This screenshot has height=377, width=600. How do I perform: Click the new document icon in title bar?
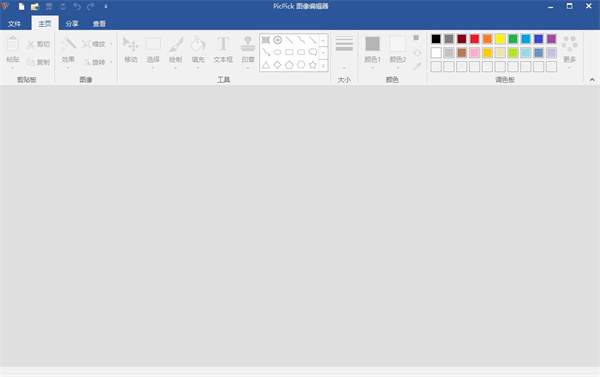tap(21, 7)
